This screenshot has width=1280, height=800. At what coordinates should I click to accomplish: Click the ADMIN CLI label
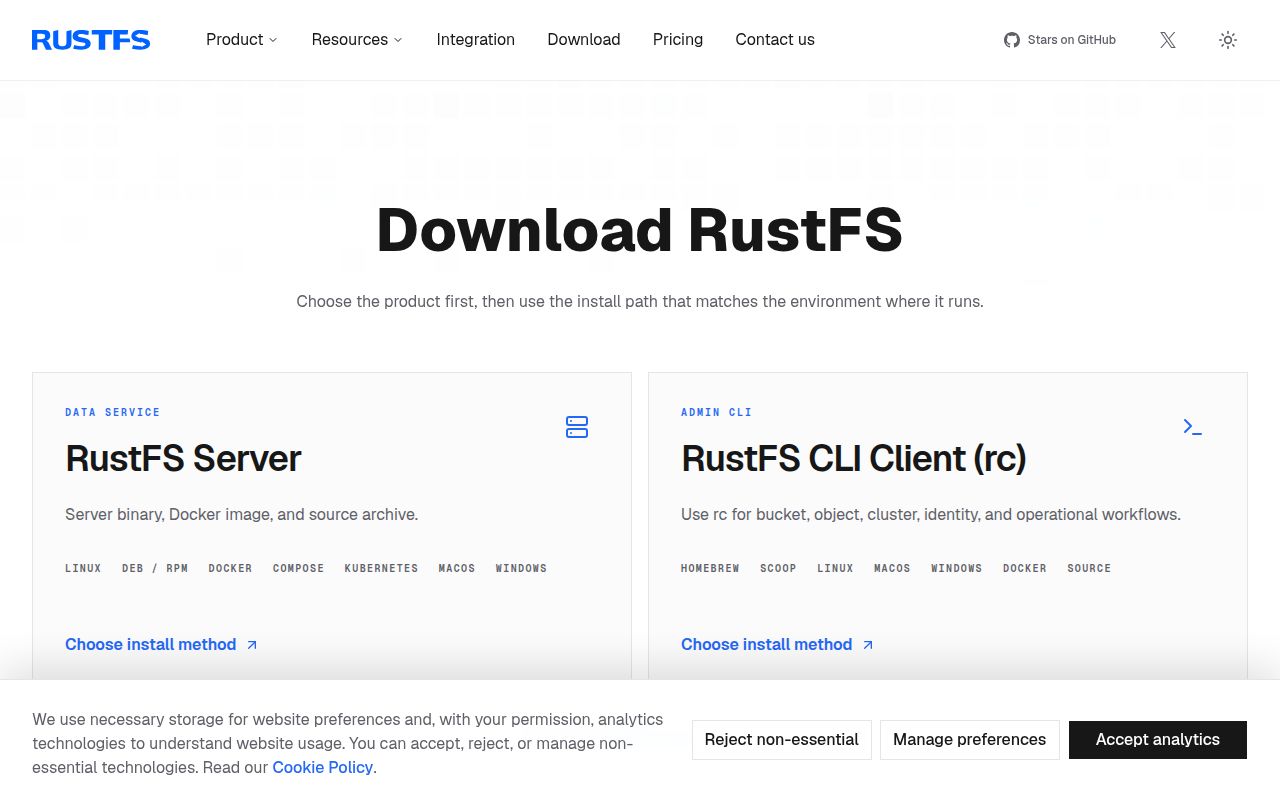(x=717, y=412)
